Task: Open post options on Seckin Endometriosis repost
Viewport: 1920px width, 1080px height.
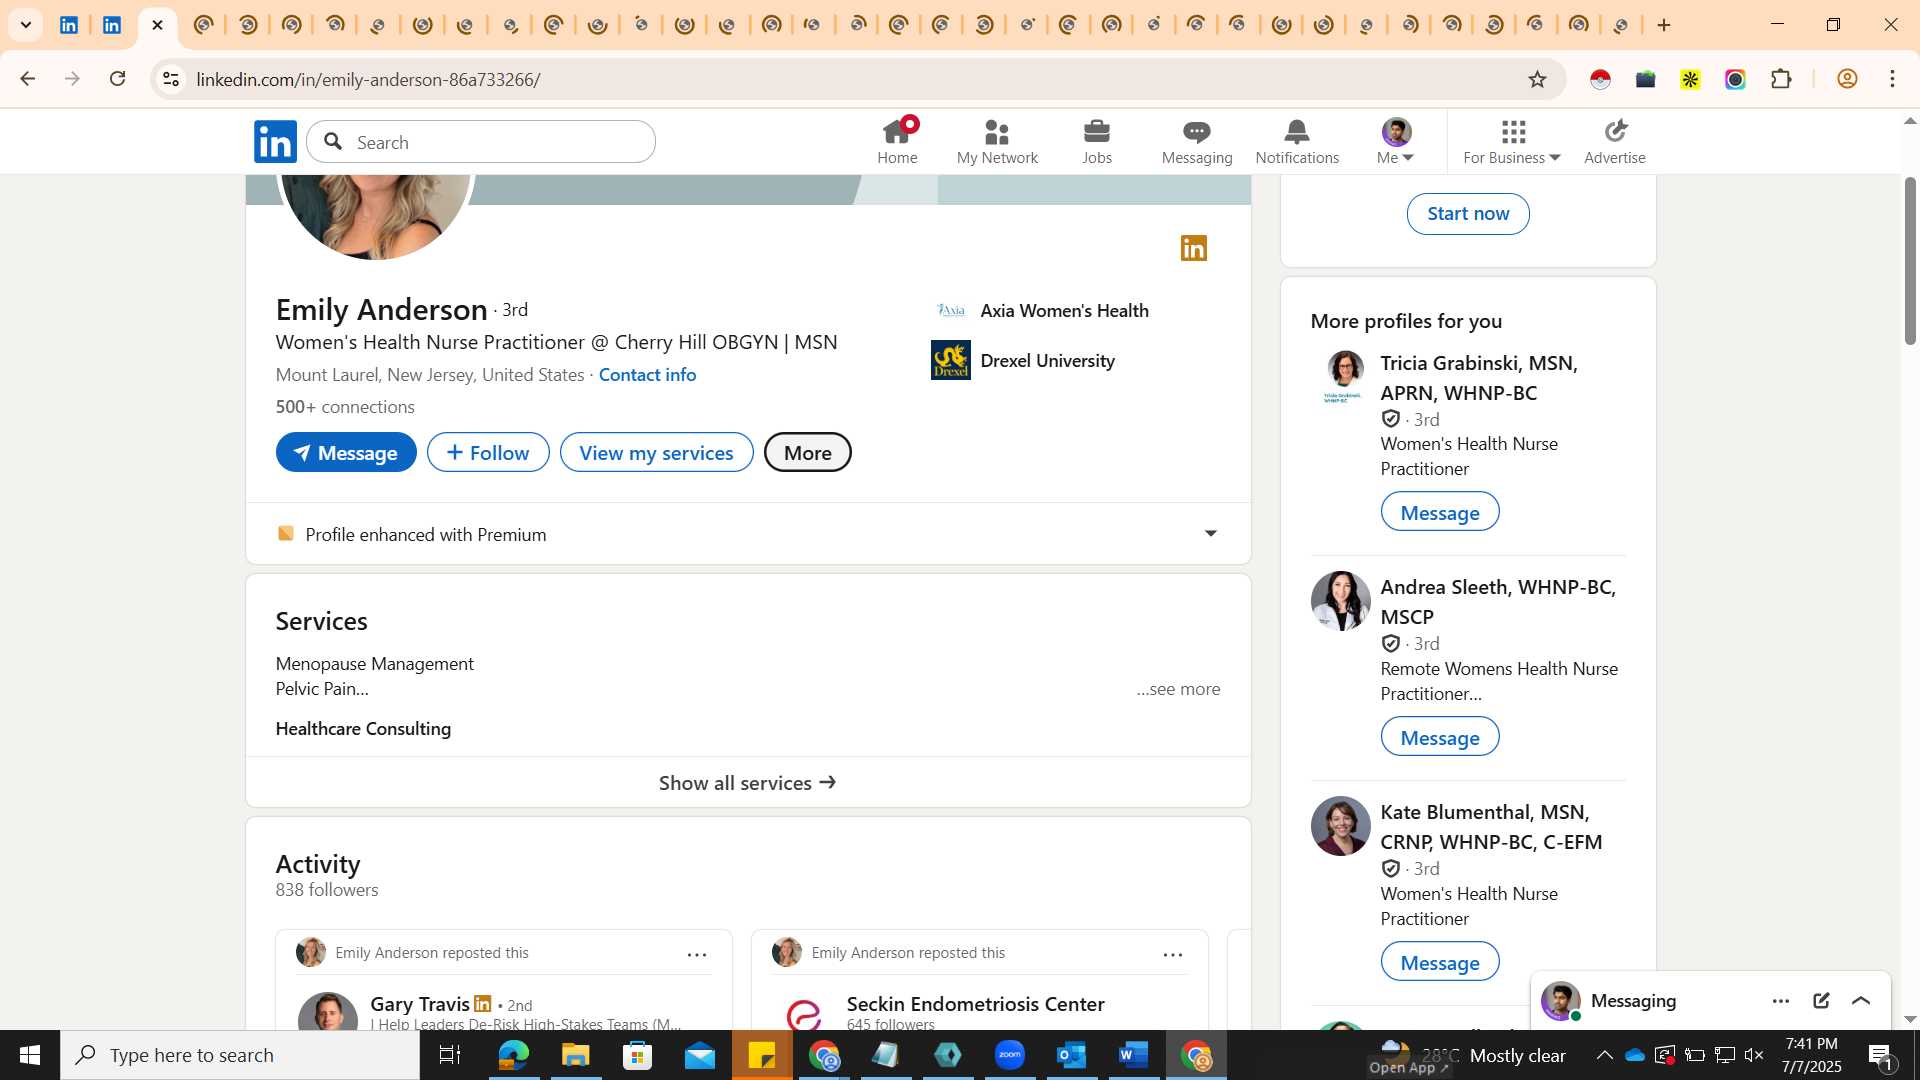Action: [x=1173, y=955]
